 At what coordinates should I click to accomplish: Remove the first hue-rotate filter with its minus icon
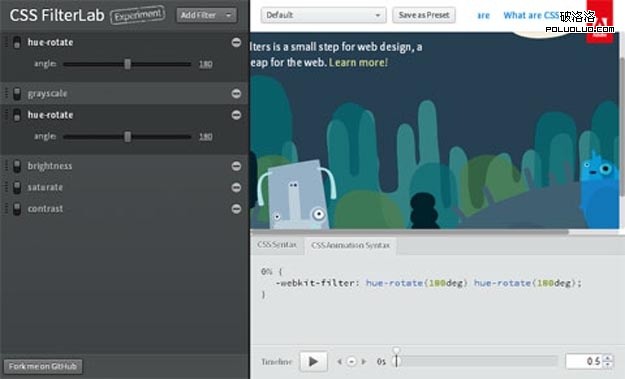coord(236,42)
